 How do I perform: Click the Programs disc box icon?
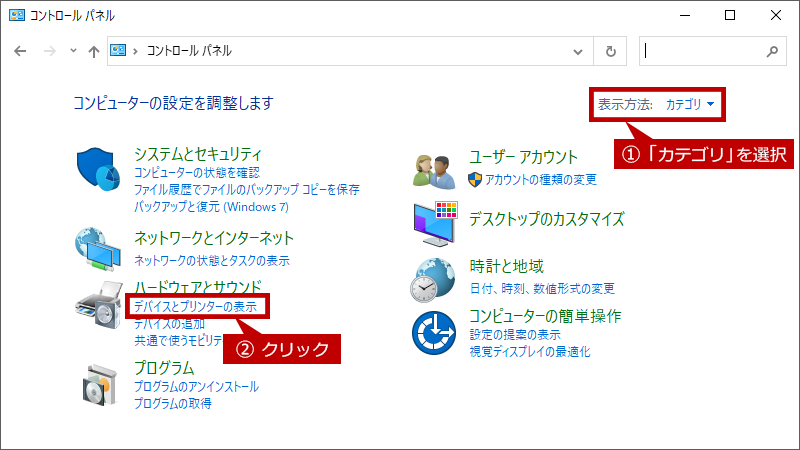pos(99,385)
